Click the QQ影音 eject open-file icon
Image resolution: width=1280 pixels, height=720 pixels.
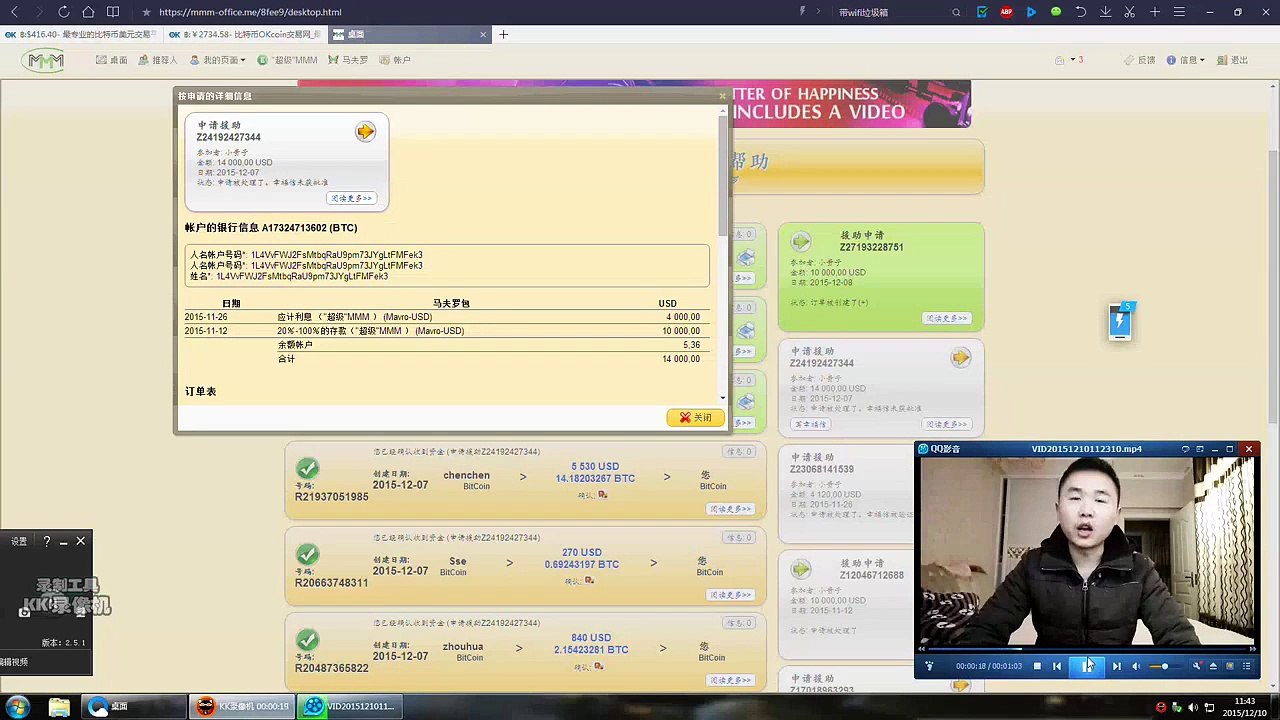pos(1213,666)
